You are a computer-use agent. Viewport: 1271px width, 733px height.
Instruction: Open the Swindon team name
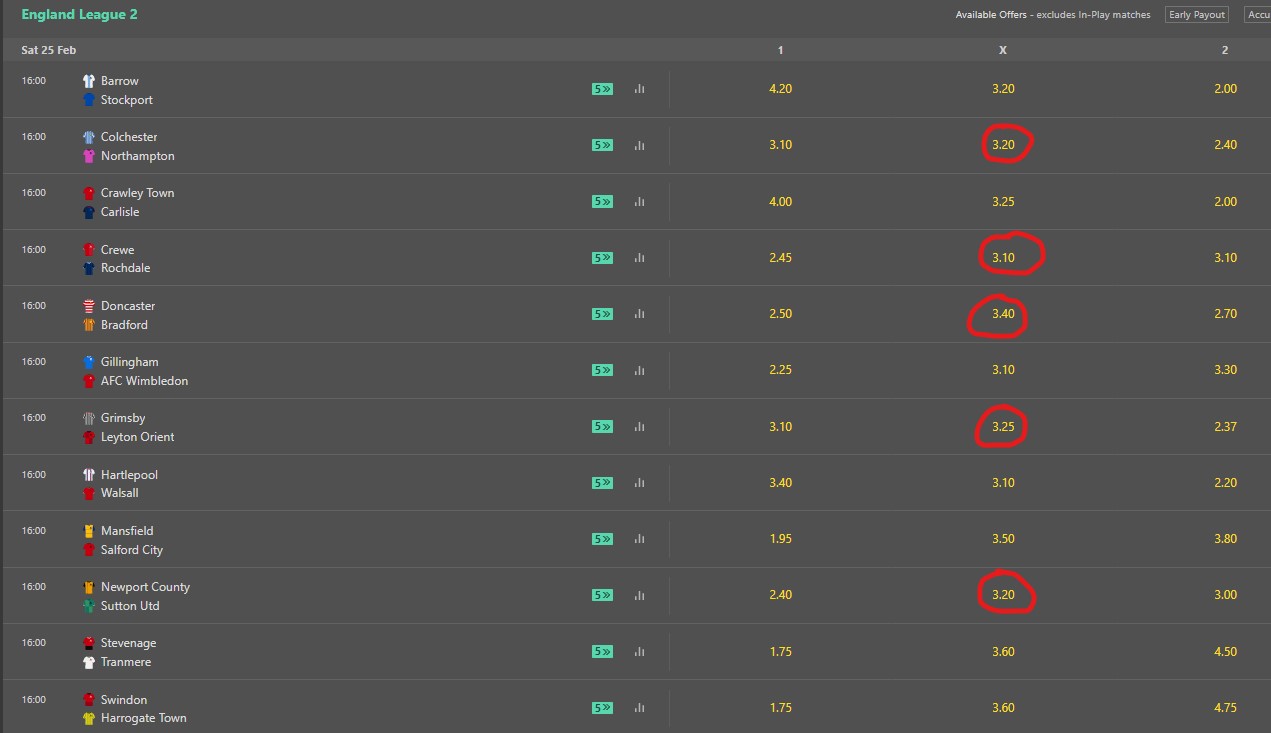(x=124, y=700)
